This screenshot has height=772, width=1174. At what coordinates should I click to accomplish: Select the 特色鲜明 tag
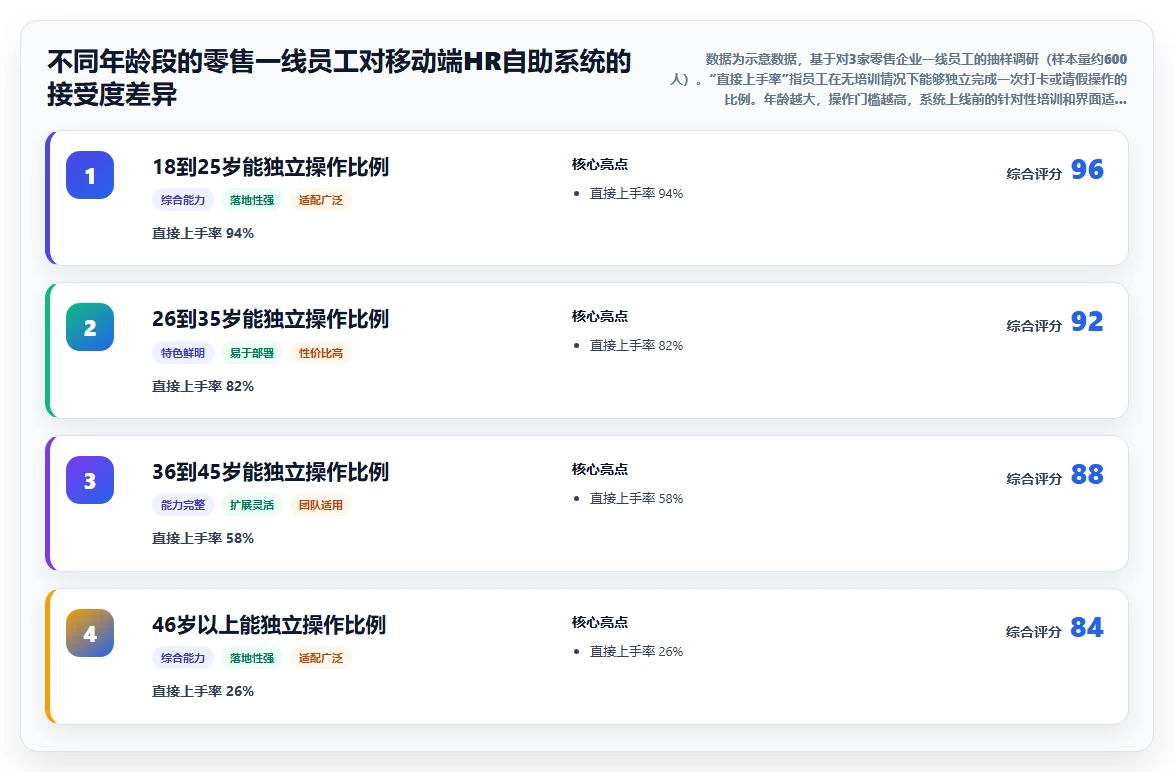183,353
